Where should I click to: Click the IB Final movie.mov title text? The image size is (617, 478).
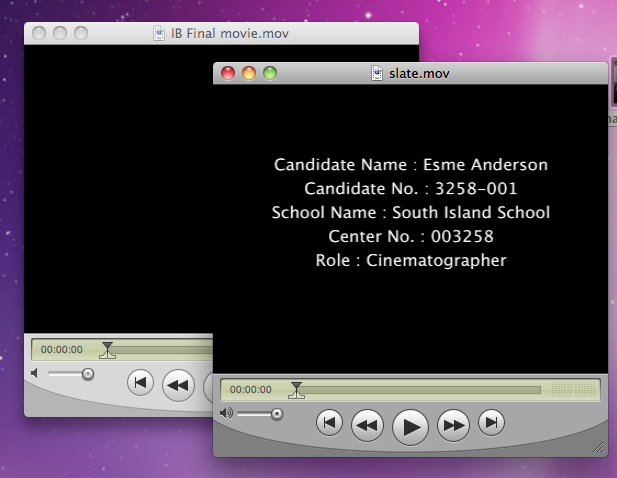pos(230,33)
